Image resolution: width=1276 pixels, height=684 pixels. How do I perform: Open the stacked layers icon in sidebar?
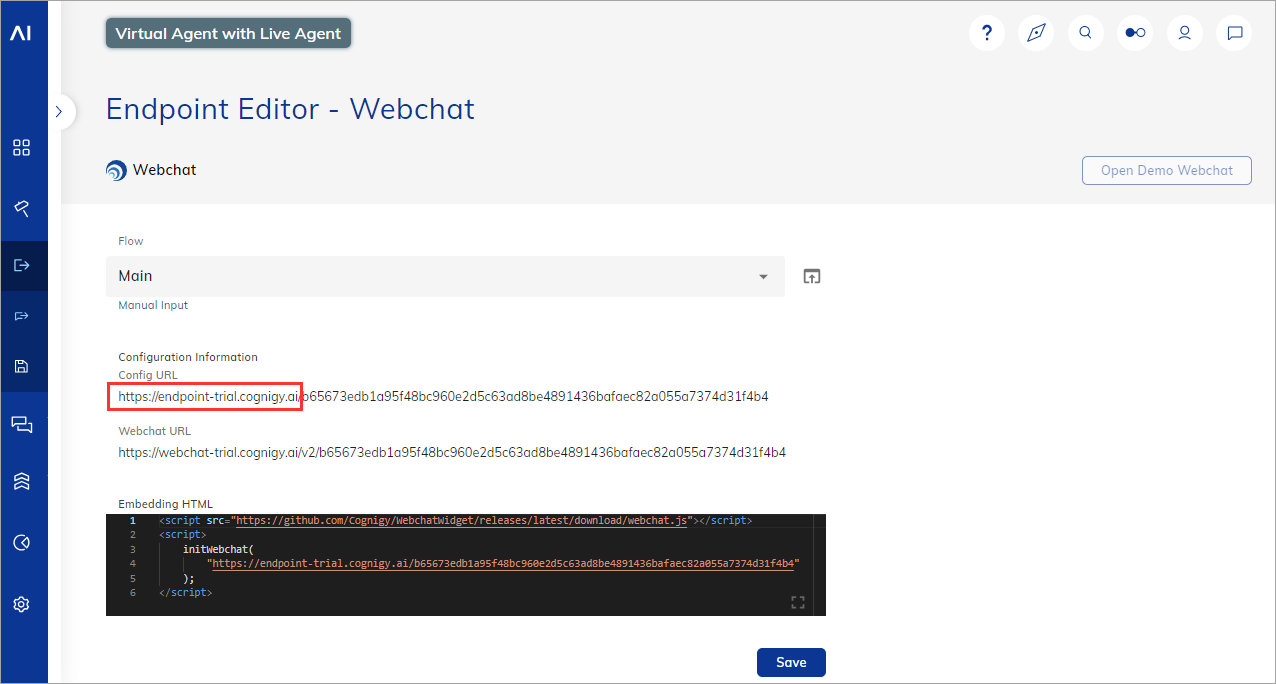21,481
